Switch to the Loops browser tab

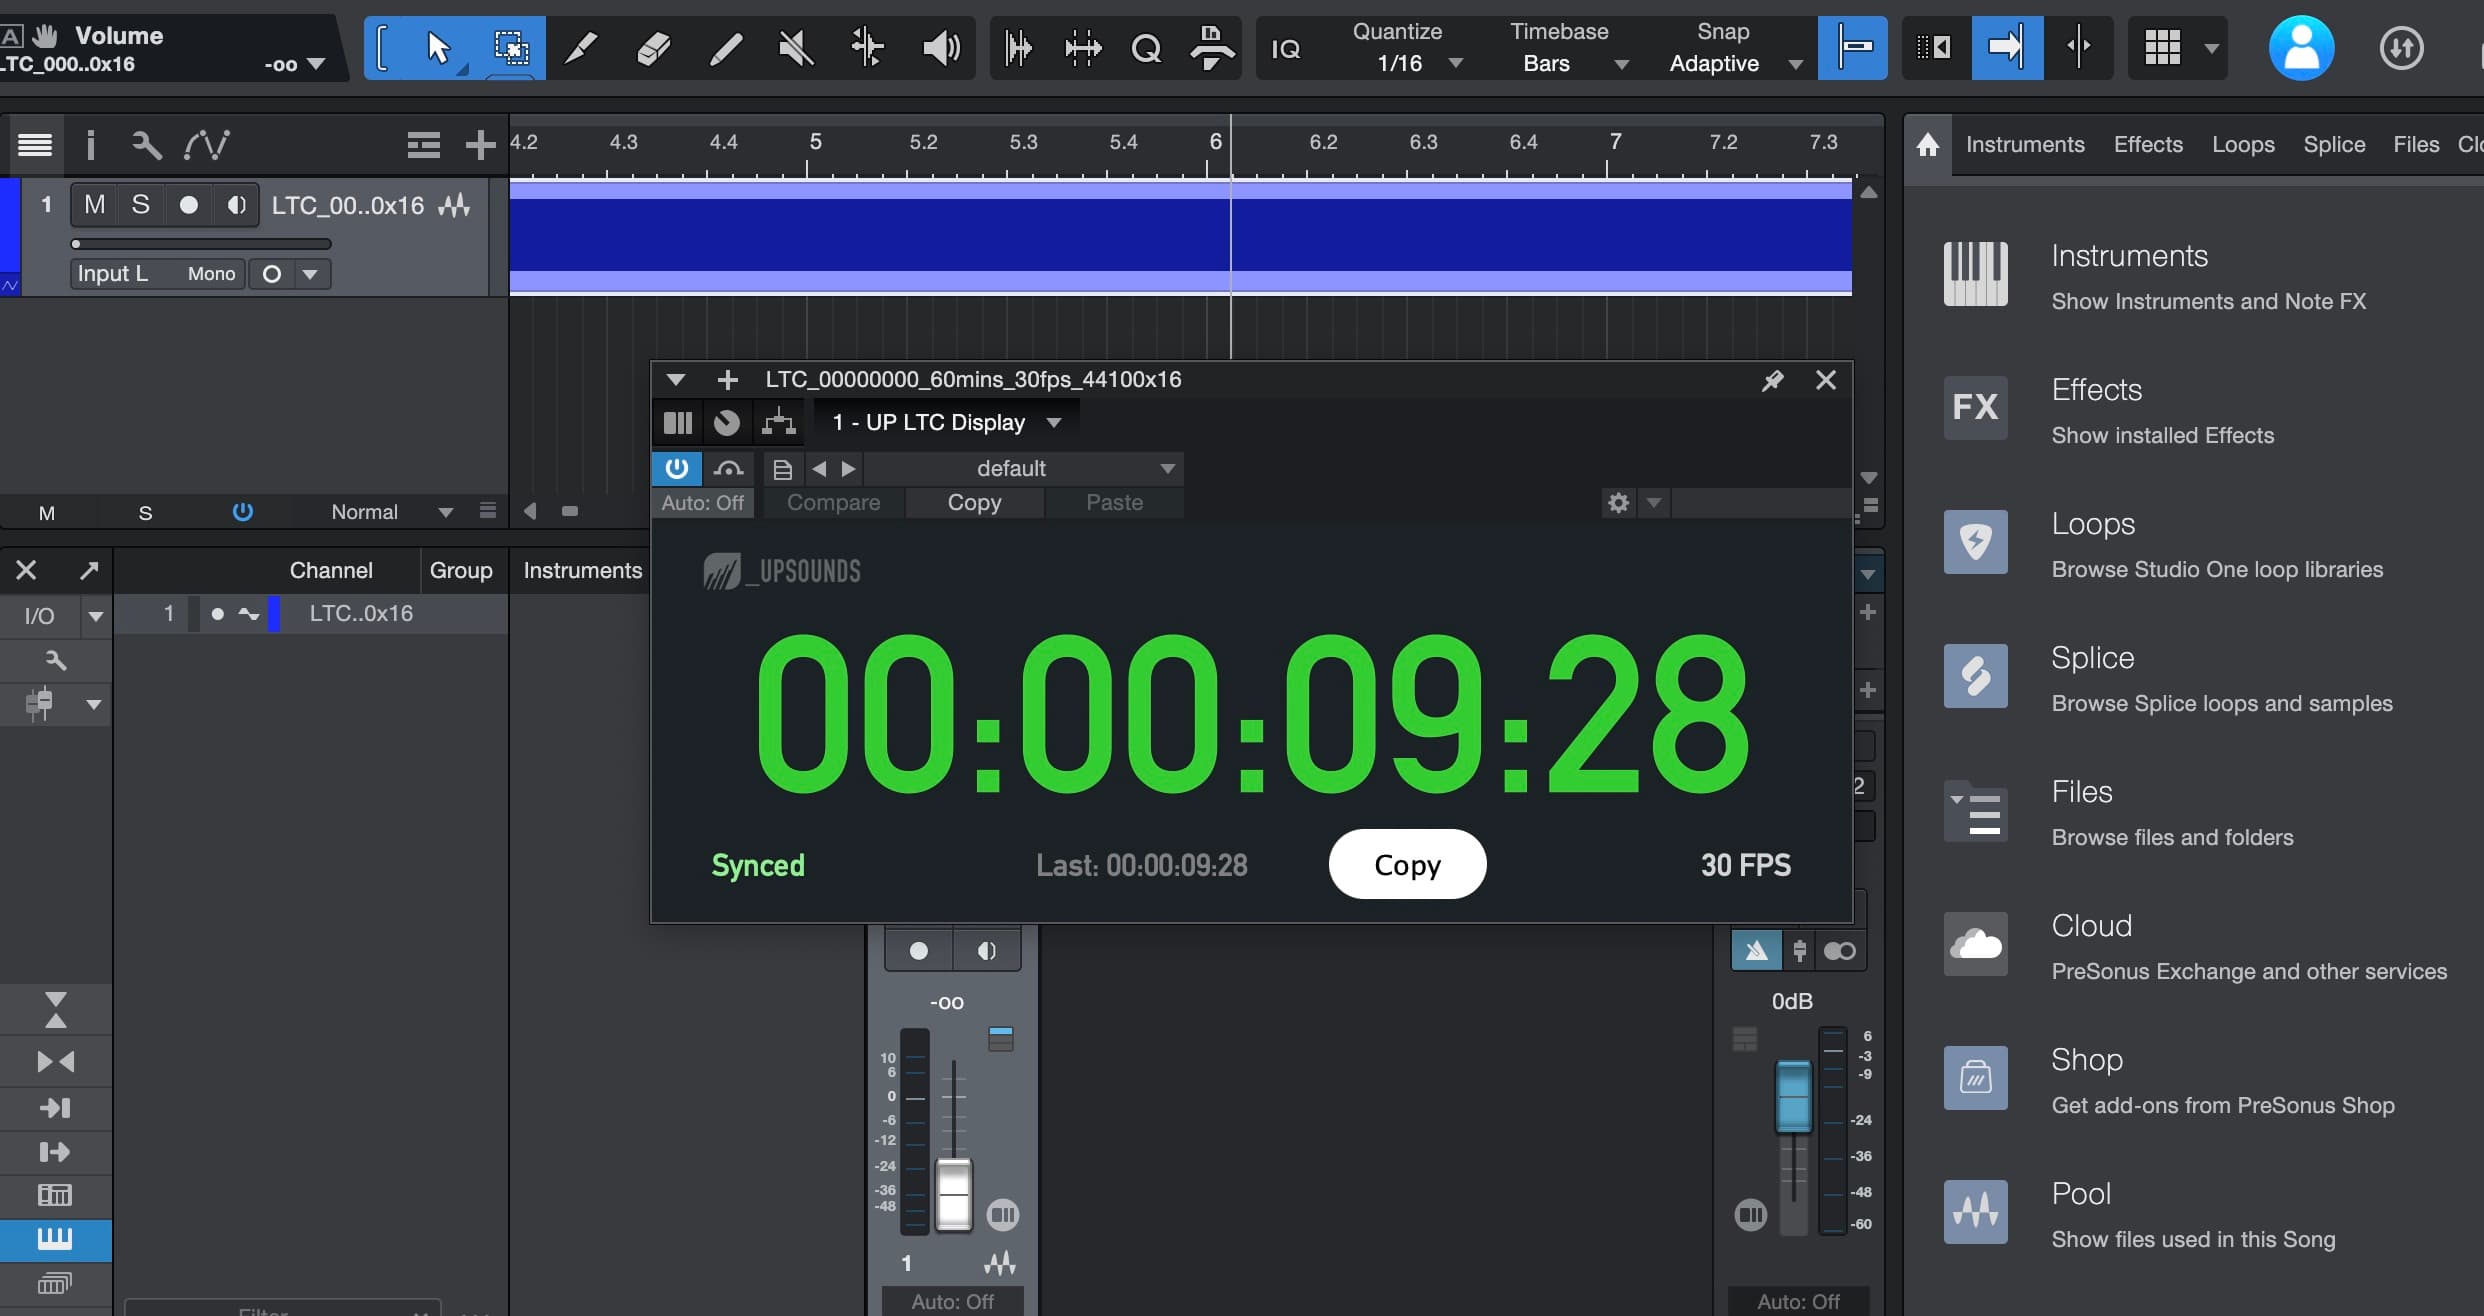2243,145
